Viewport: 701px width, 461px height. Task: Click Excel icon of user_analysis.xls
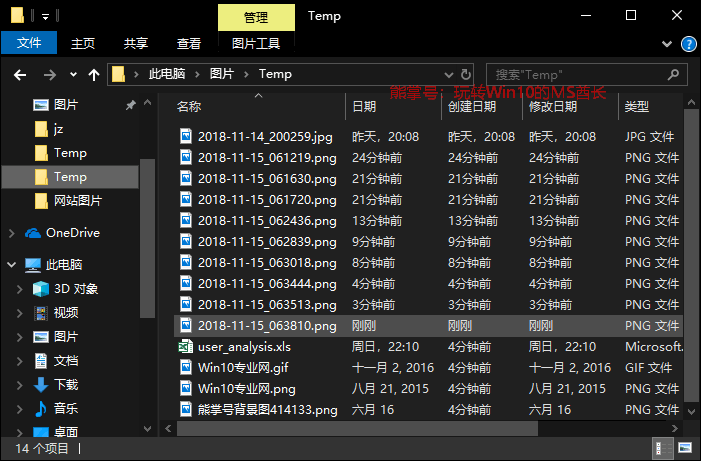[186, 347]
